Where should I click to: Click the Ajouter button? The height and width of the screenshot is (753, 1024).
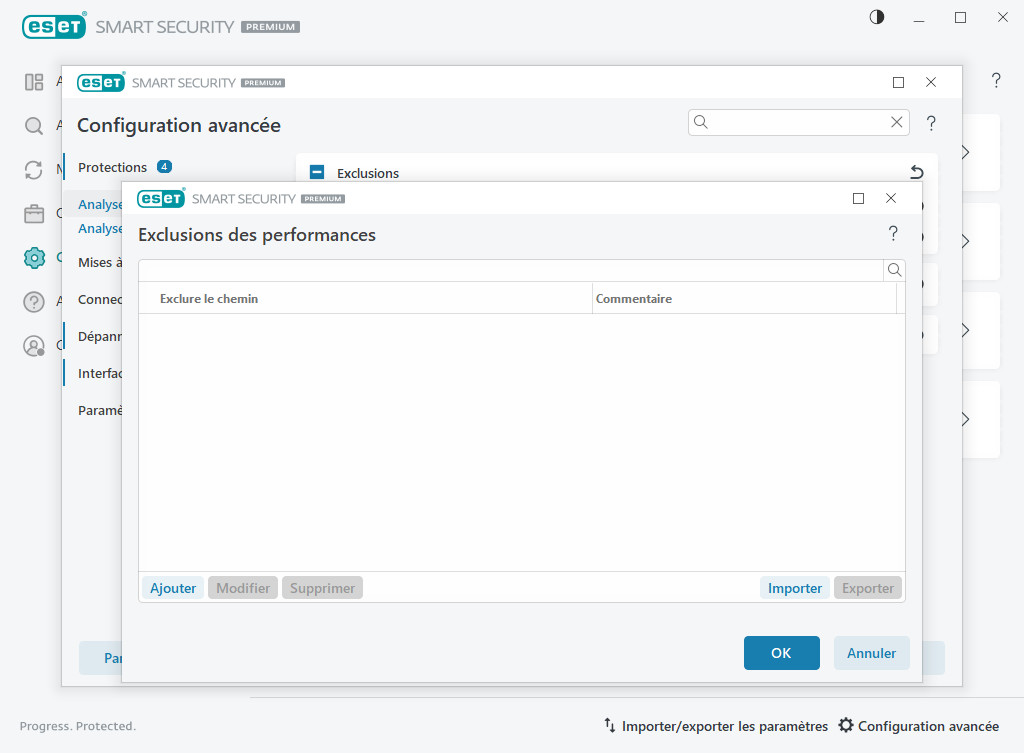pyautogui.click(x=173, y=588)
